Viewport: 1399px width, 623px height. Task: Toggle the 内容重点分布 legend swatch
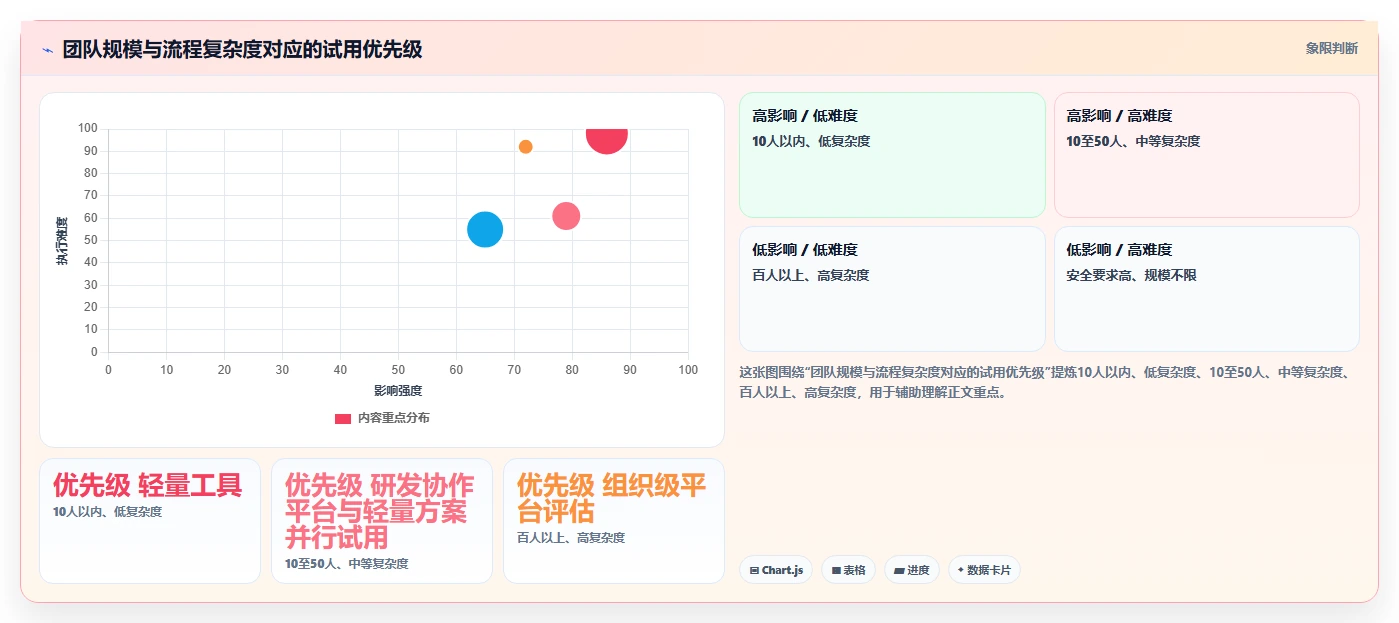click(x=343, y=418)
